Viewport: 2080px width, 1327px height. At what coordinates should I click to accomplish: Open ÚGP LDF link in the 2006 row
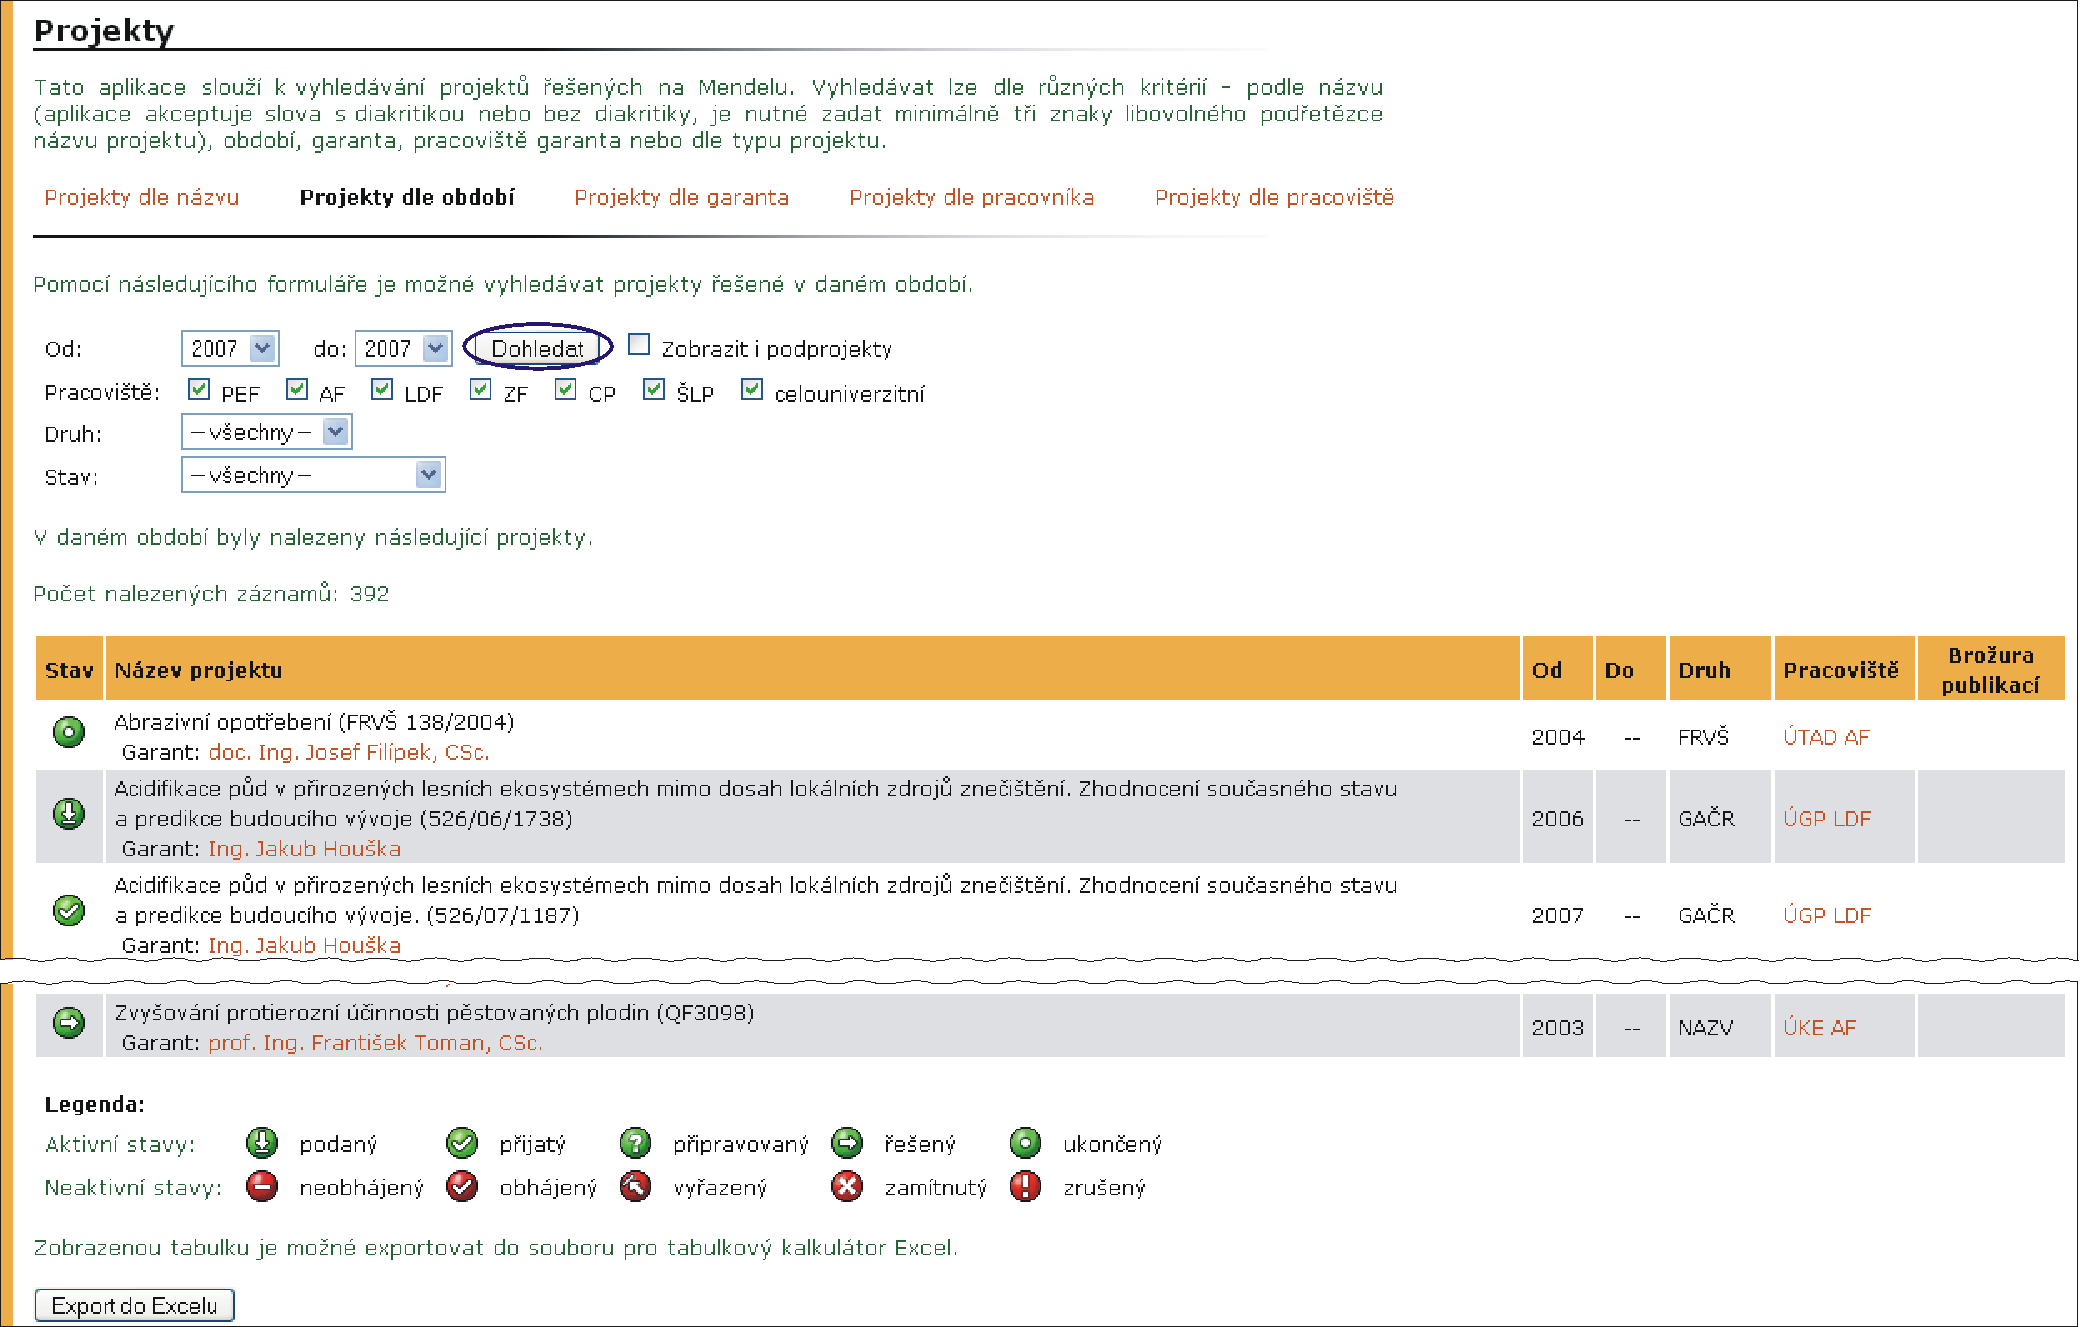1827,818
